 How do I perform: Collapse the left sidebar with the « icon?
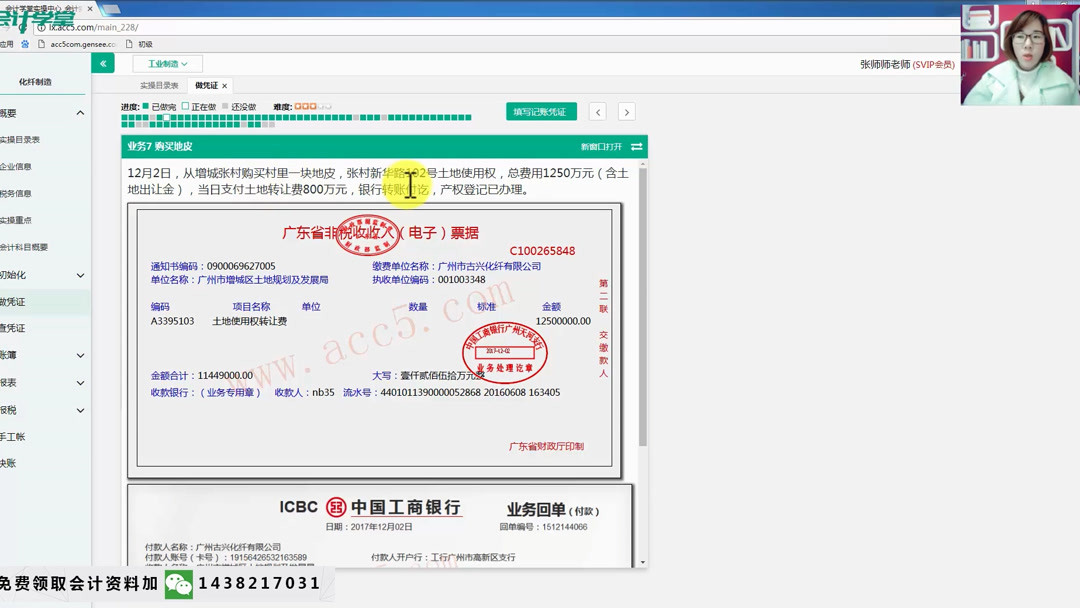click(103, 62)
